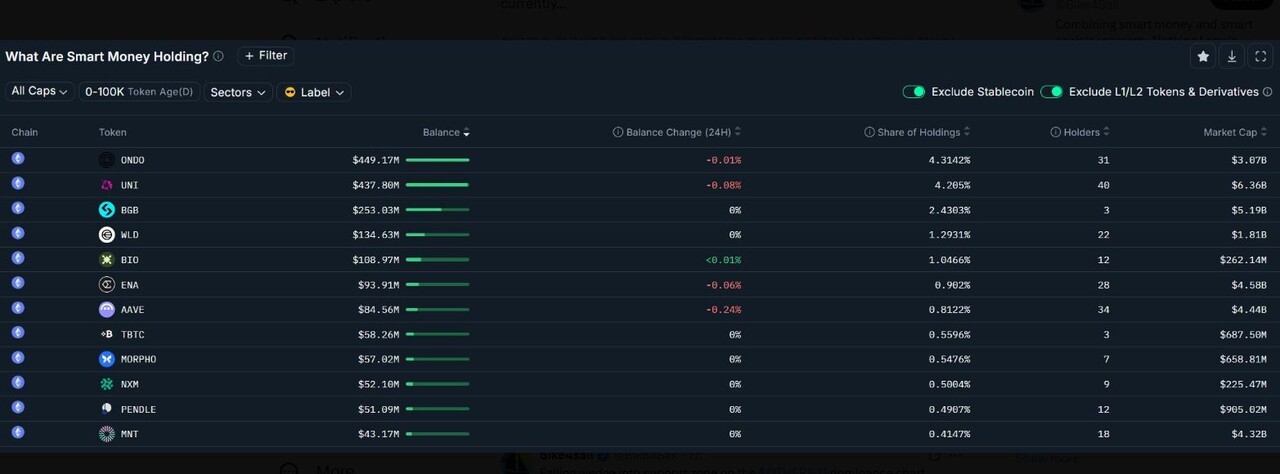
Task: Click the ONDO token icon
Action: click(107, 160)
